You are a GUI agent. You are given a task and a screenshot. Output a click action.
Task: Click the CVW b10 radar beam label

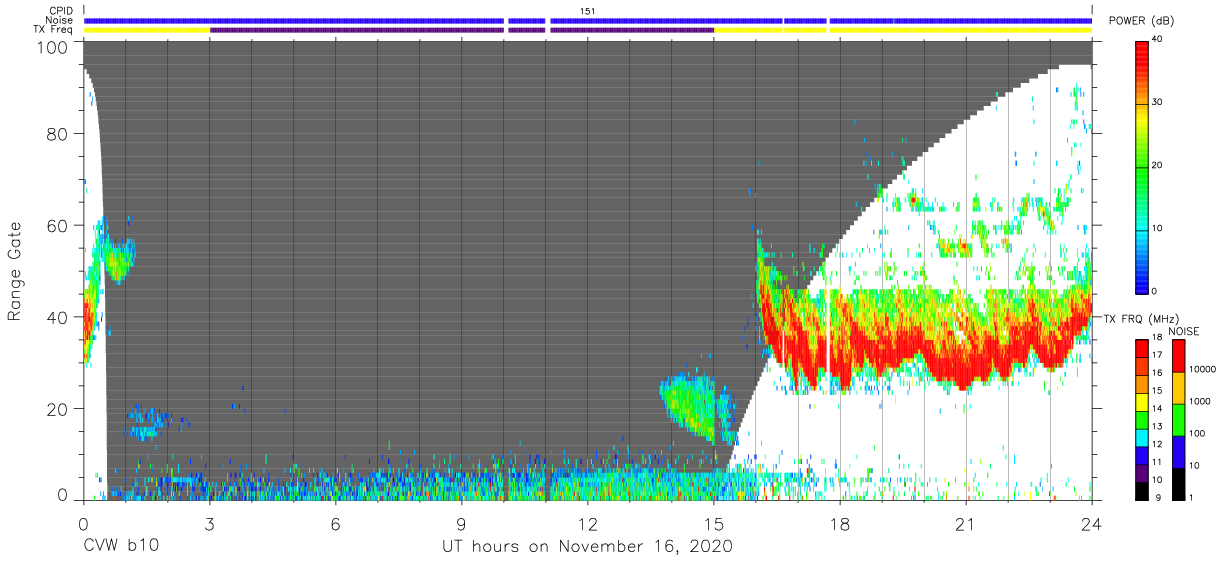pyautogui.click(x=120, y=547)
